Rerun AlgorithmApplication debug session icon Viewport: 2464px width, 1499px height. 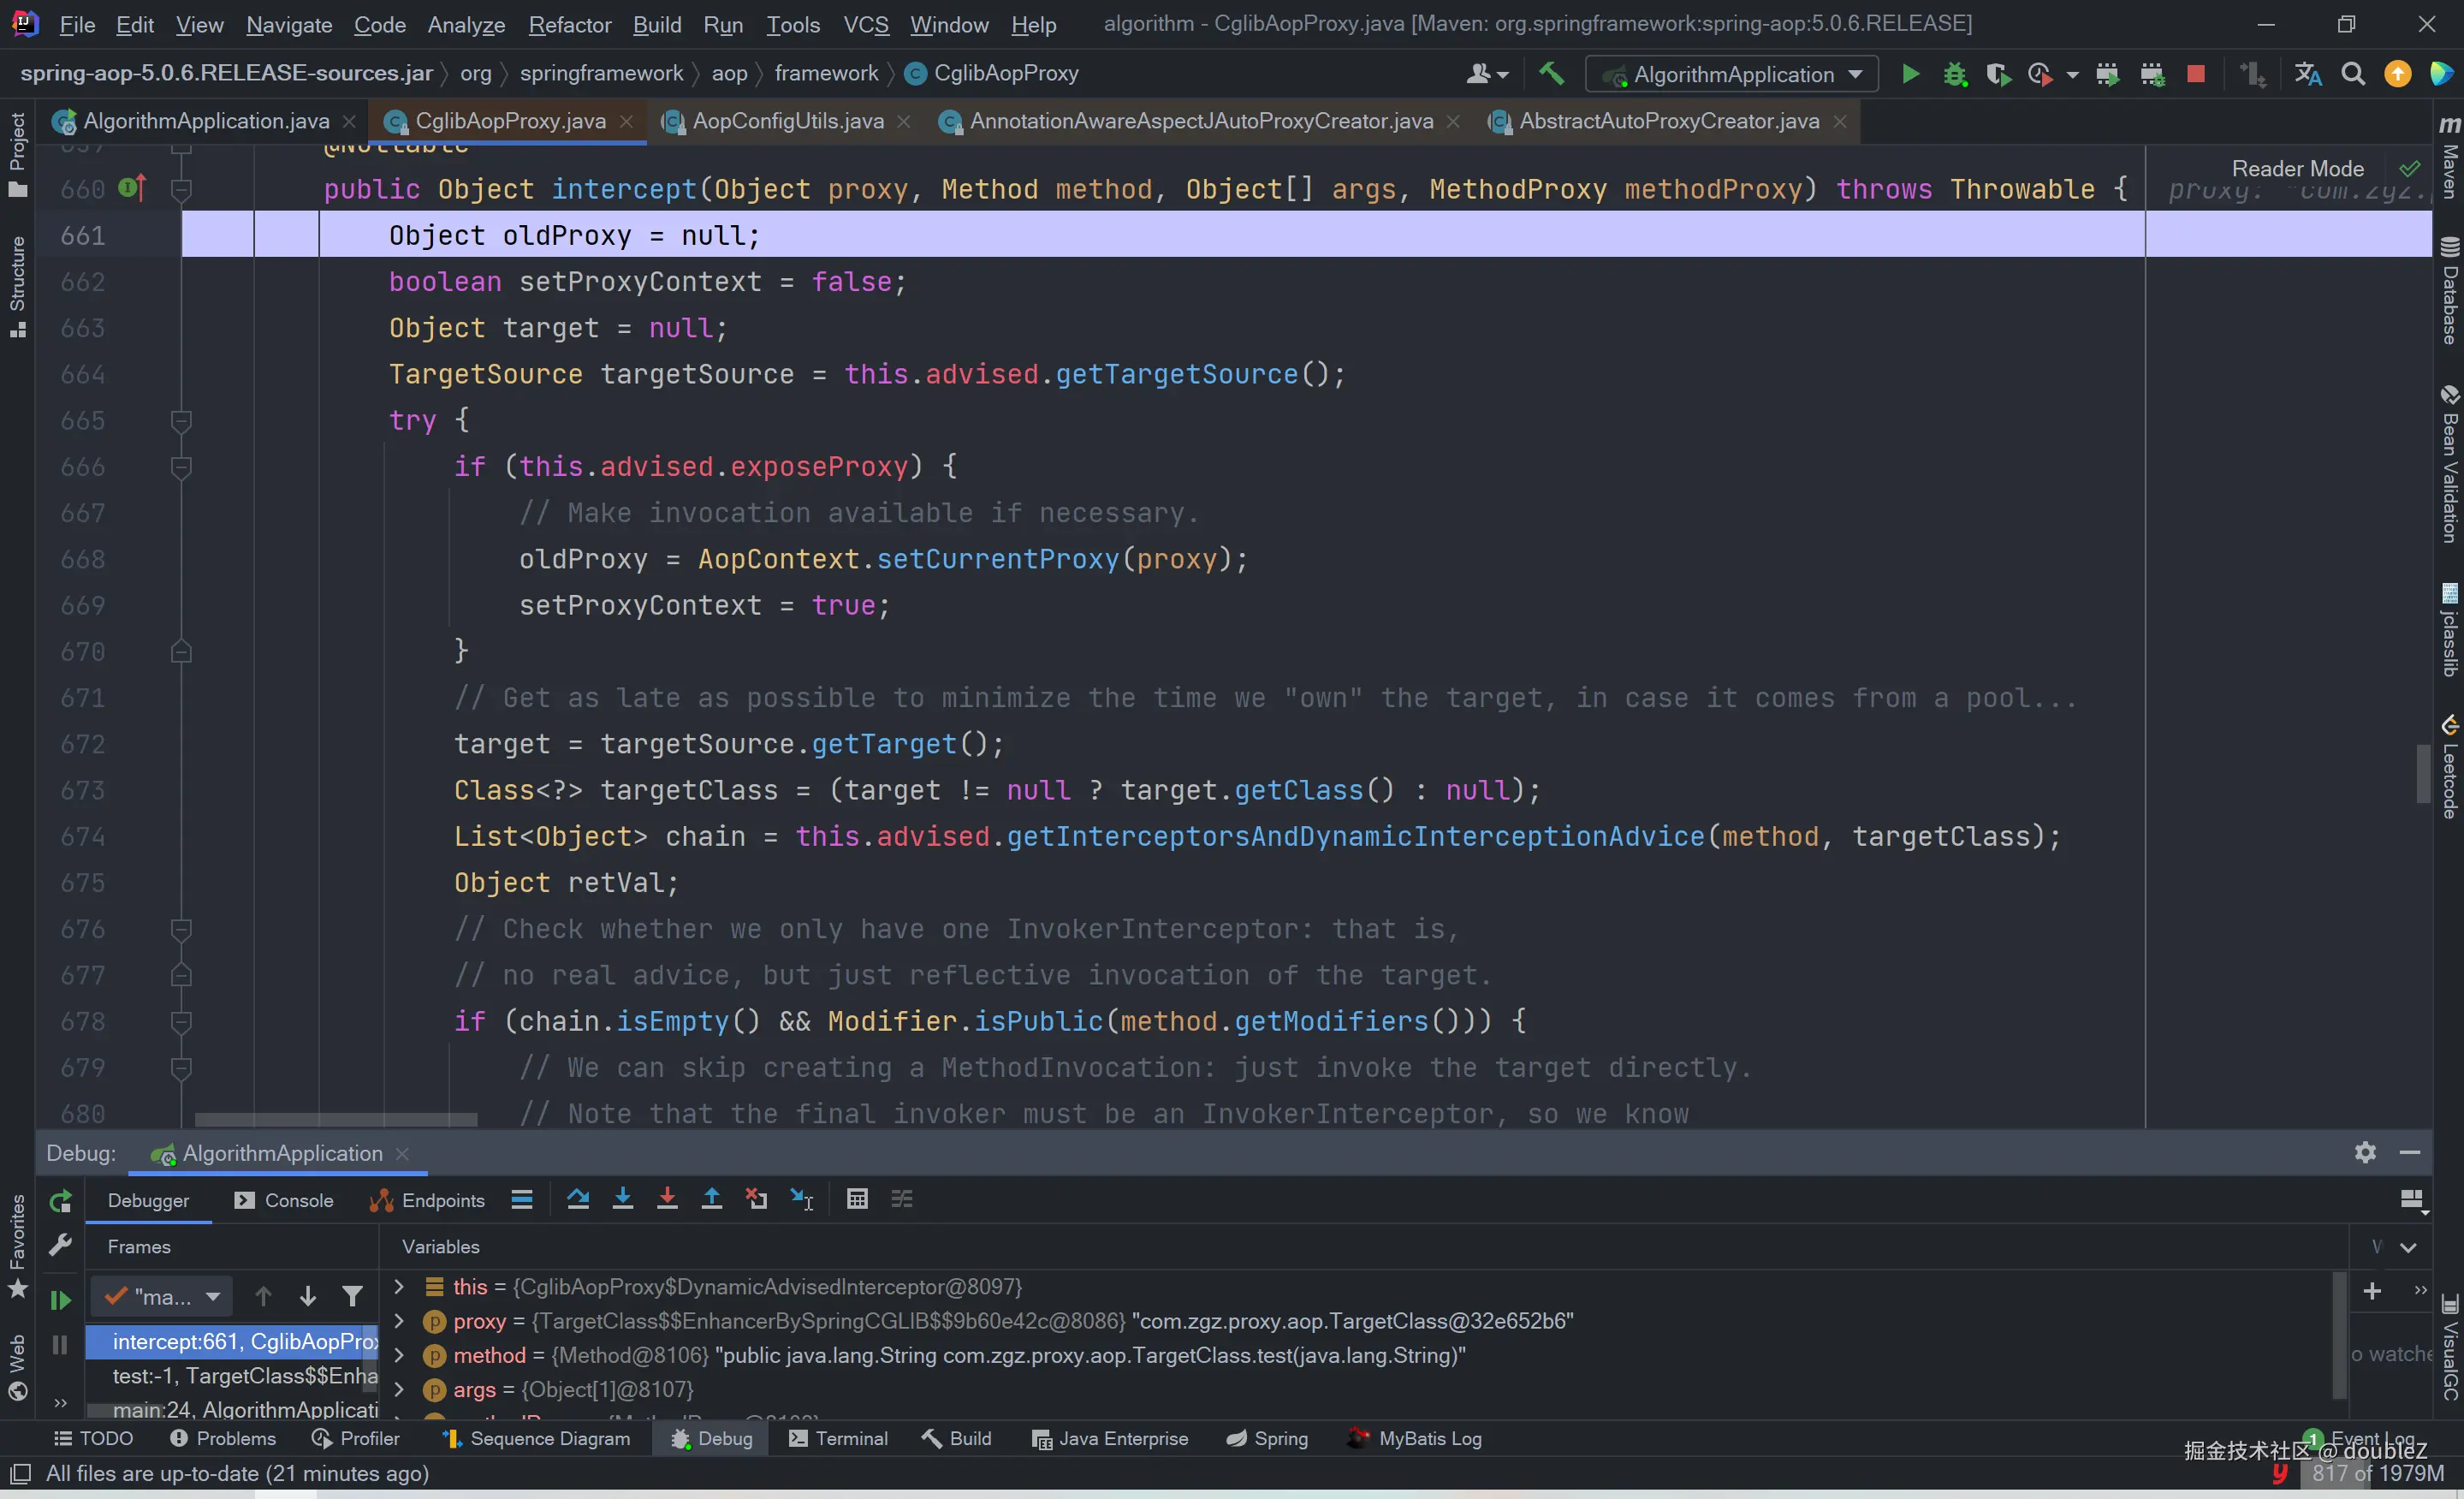(60, 1201)
